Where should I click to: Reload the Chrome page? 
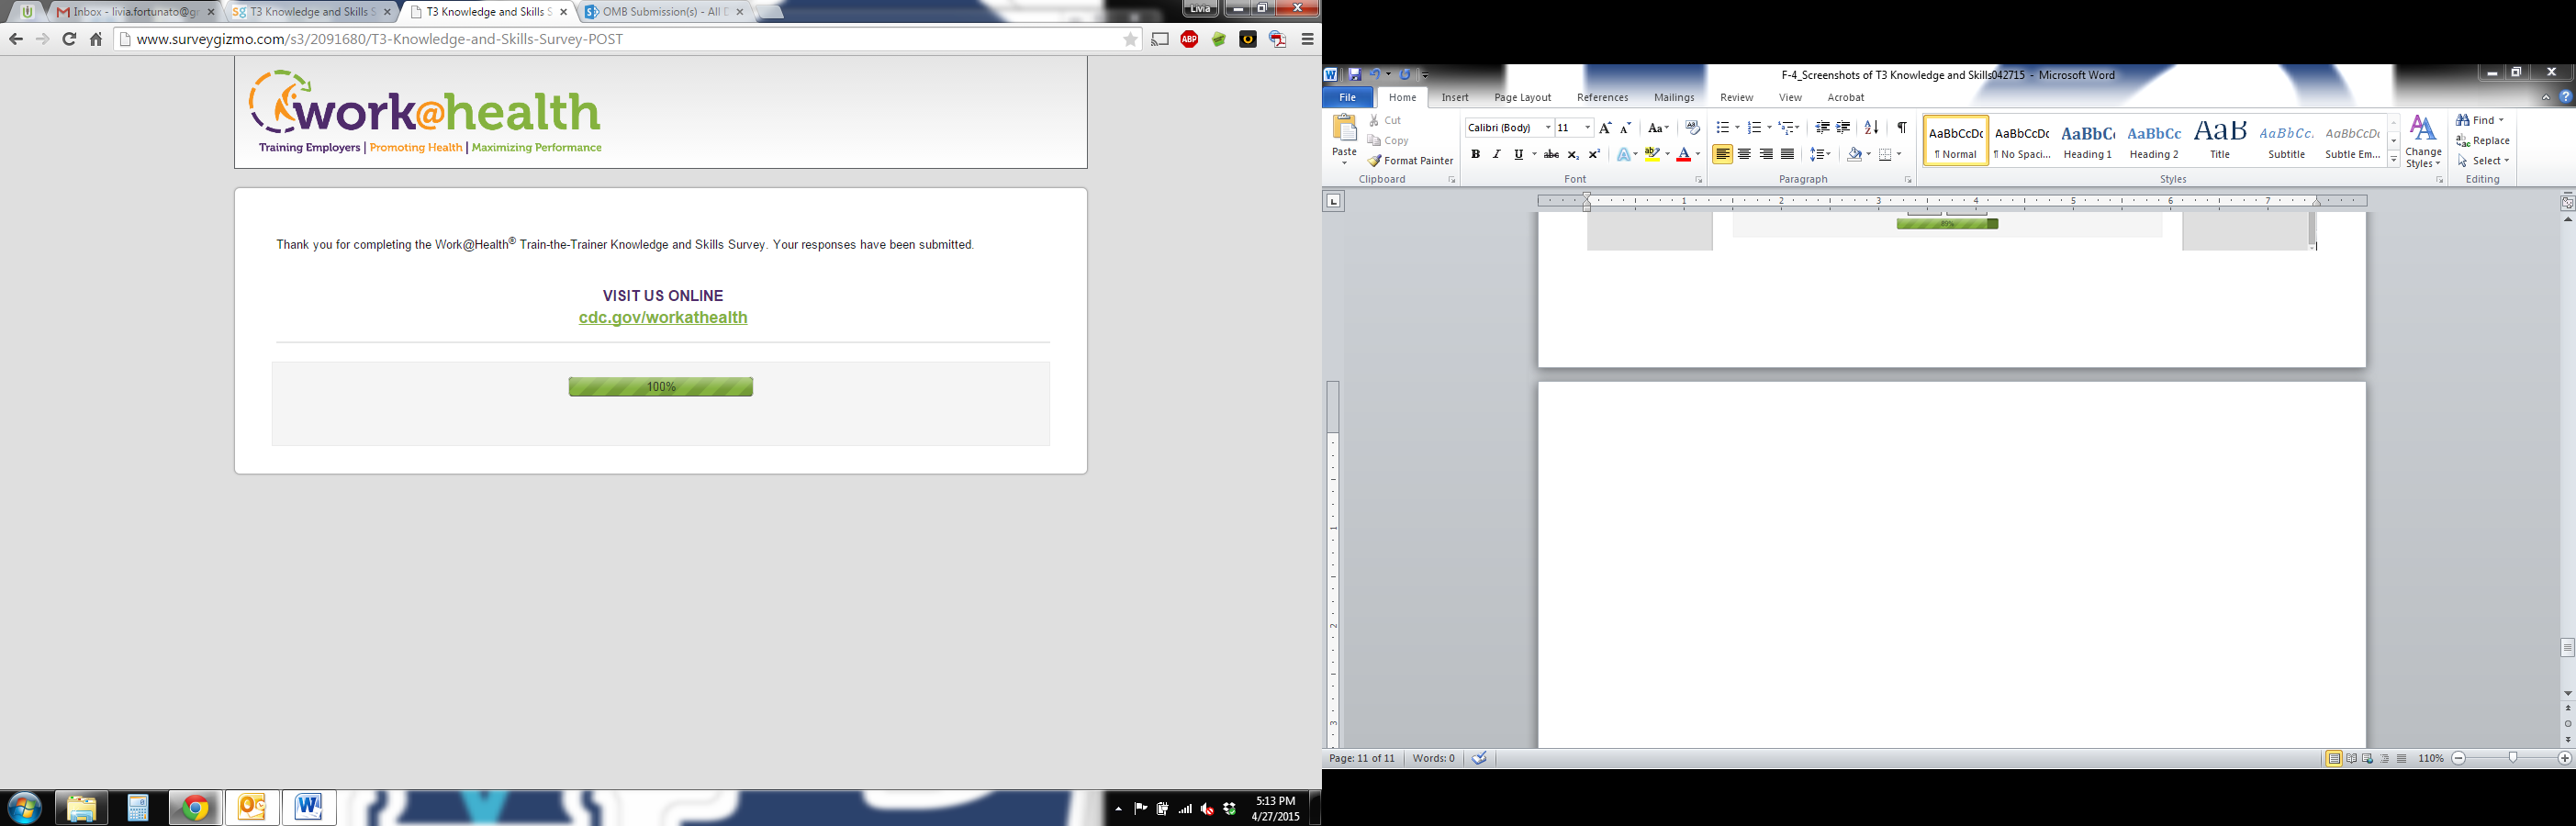pos(69,39)
